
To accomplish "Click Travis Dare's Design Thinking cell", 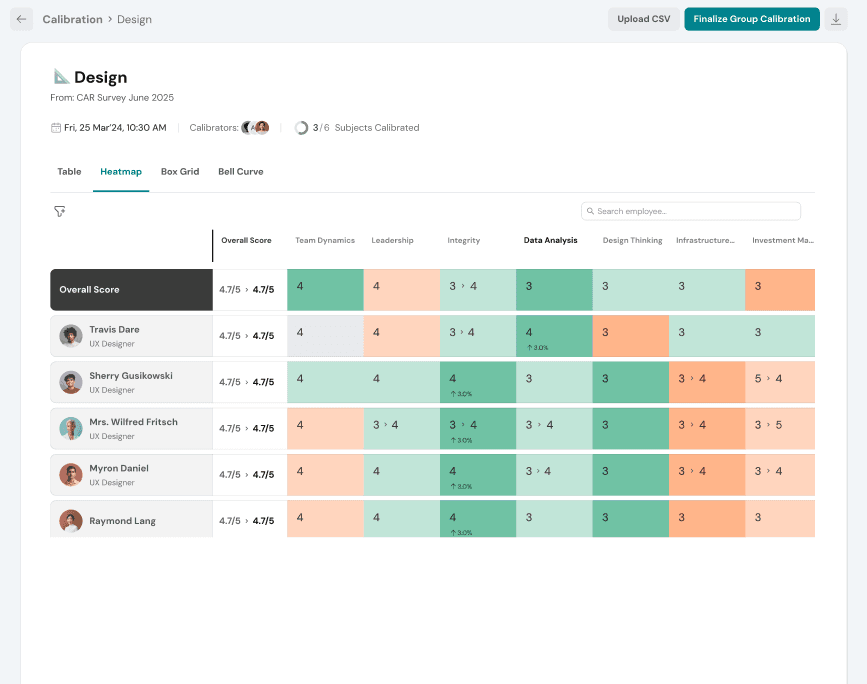I will click(630, 336).
